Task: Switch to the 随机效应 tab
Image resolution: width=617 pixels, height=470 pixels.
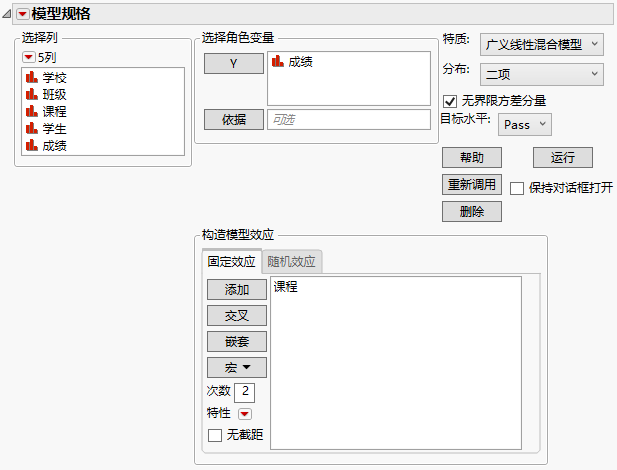Action: (292, 261)
